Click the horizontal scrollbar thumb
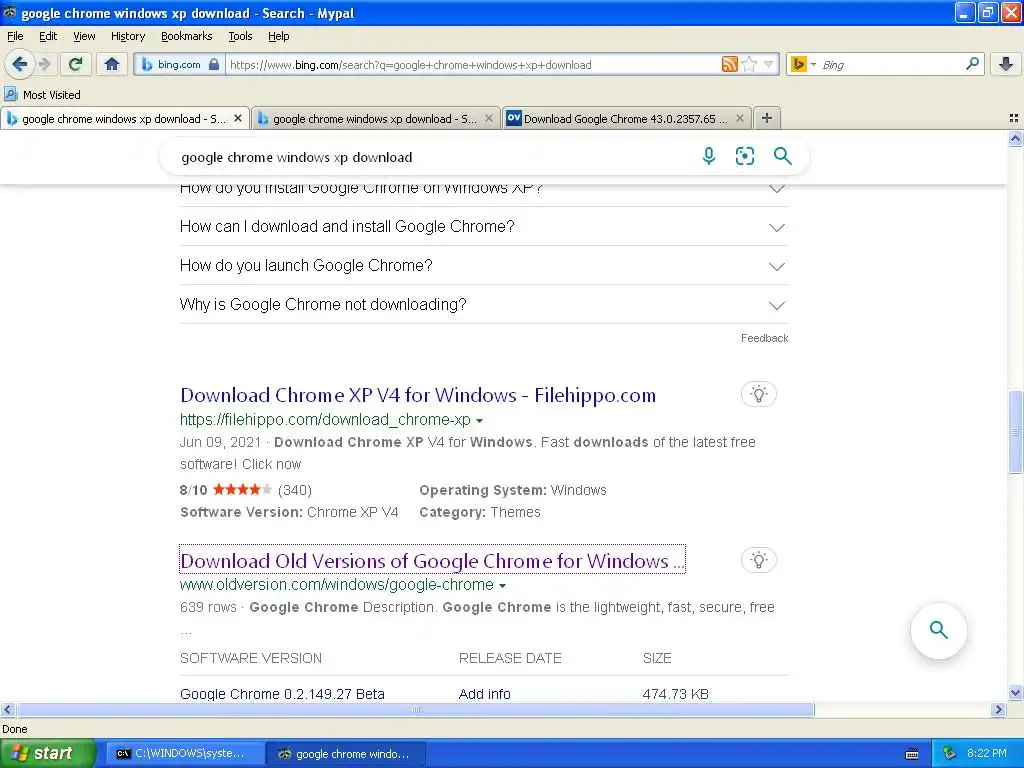This screenshot has width=1024, height=768. pyautogui.click(x=415, y=710)
